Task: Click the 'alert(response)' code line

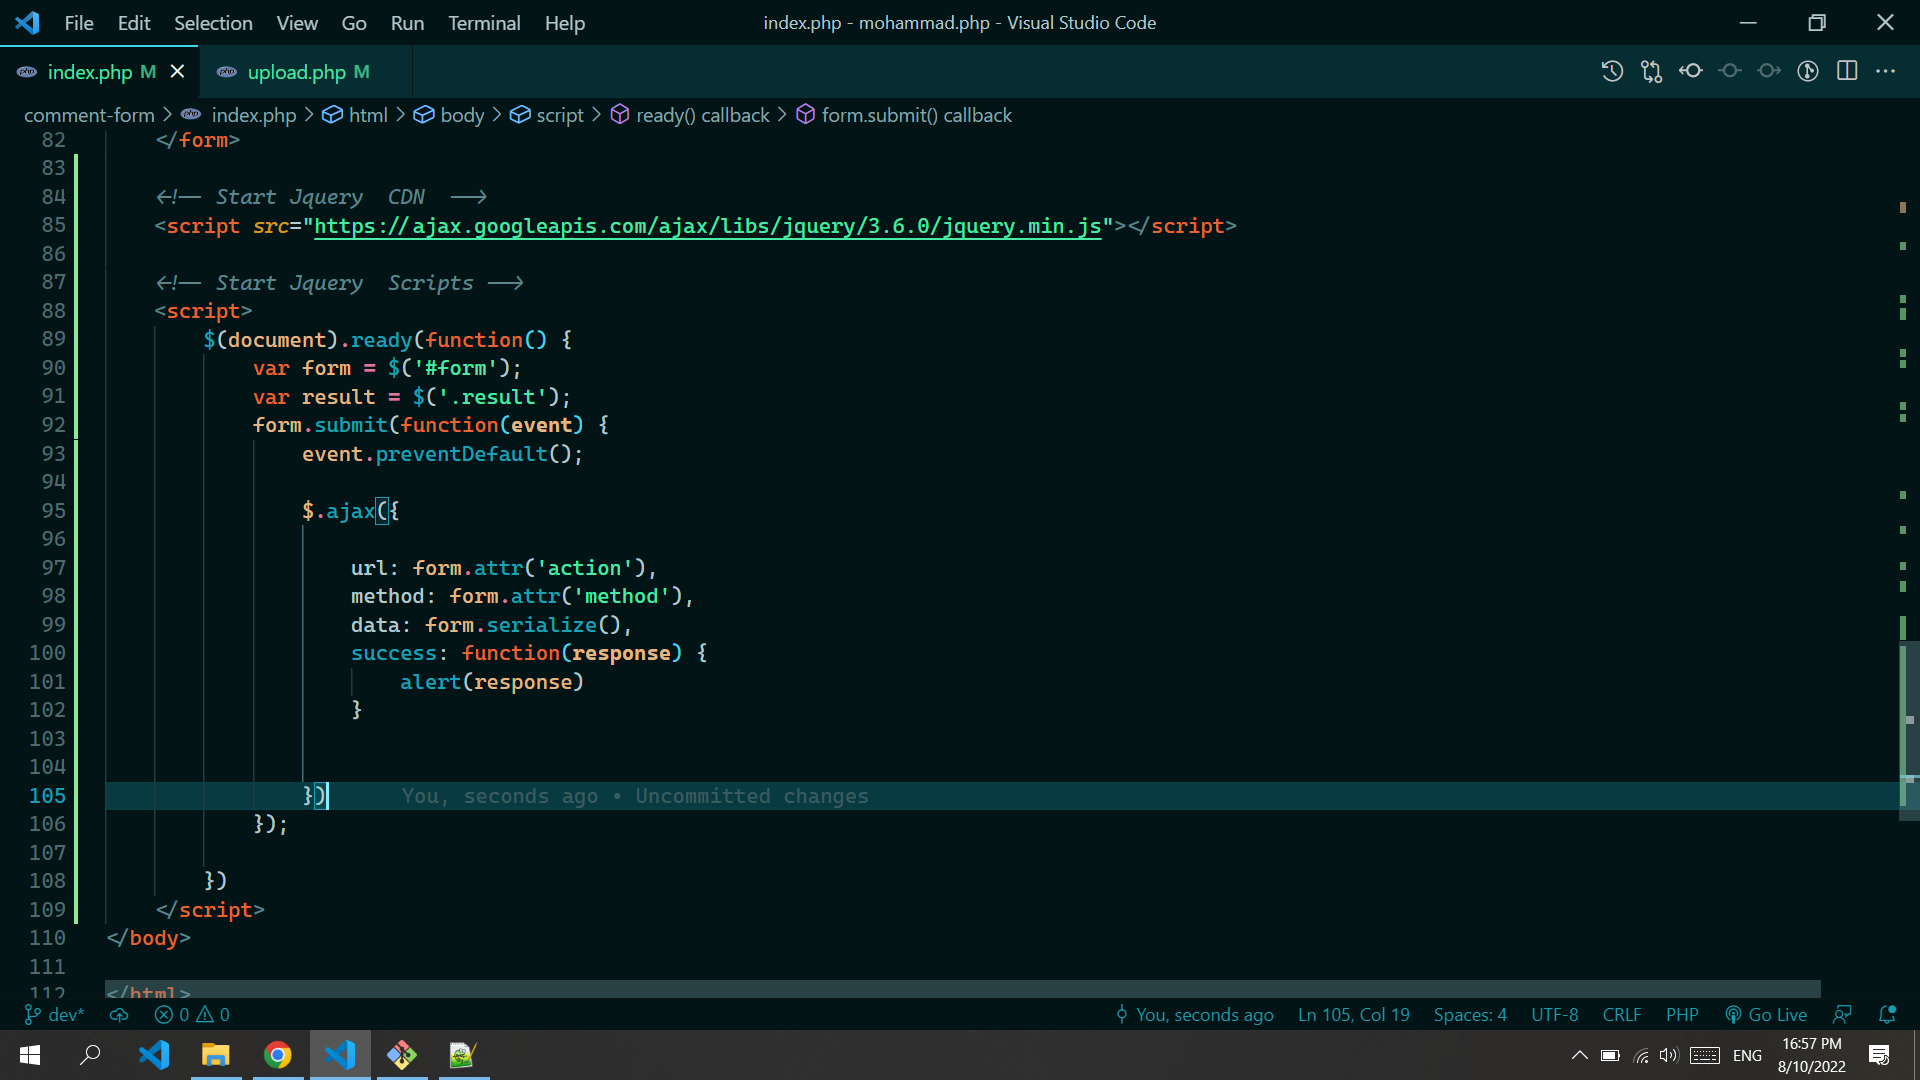Action: pyautogui.click(x=491, y=682)
